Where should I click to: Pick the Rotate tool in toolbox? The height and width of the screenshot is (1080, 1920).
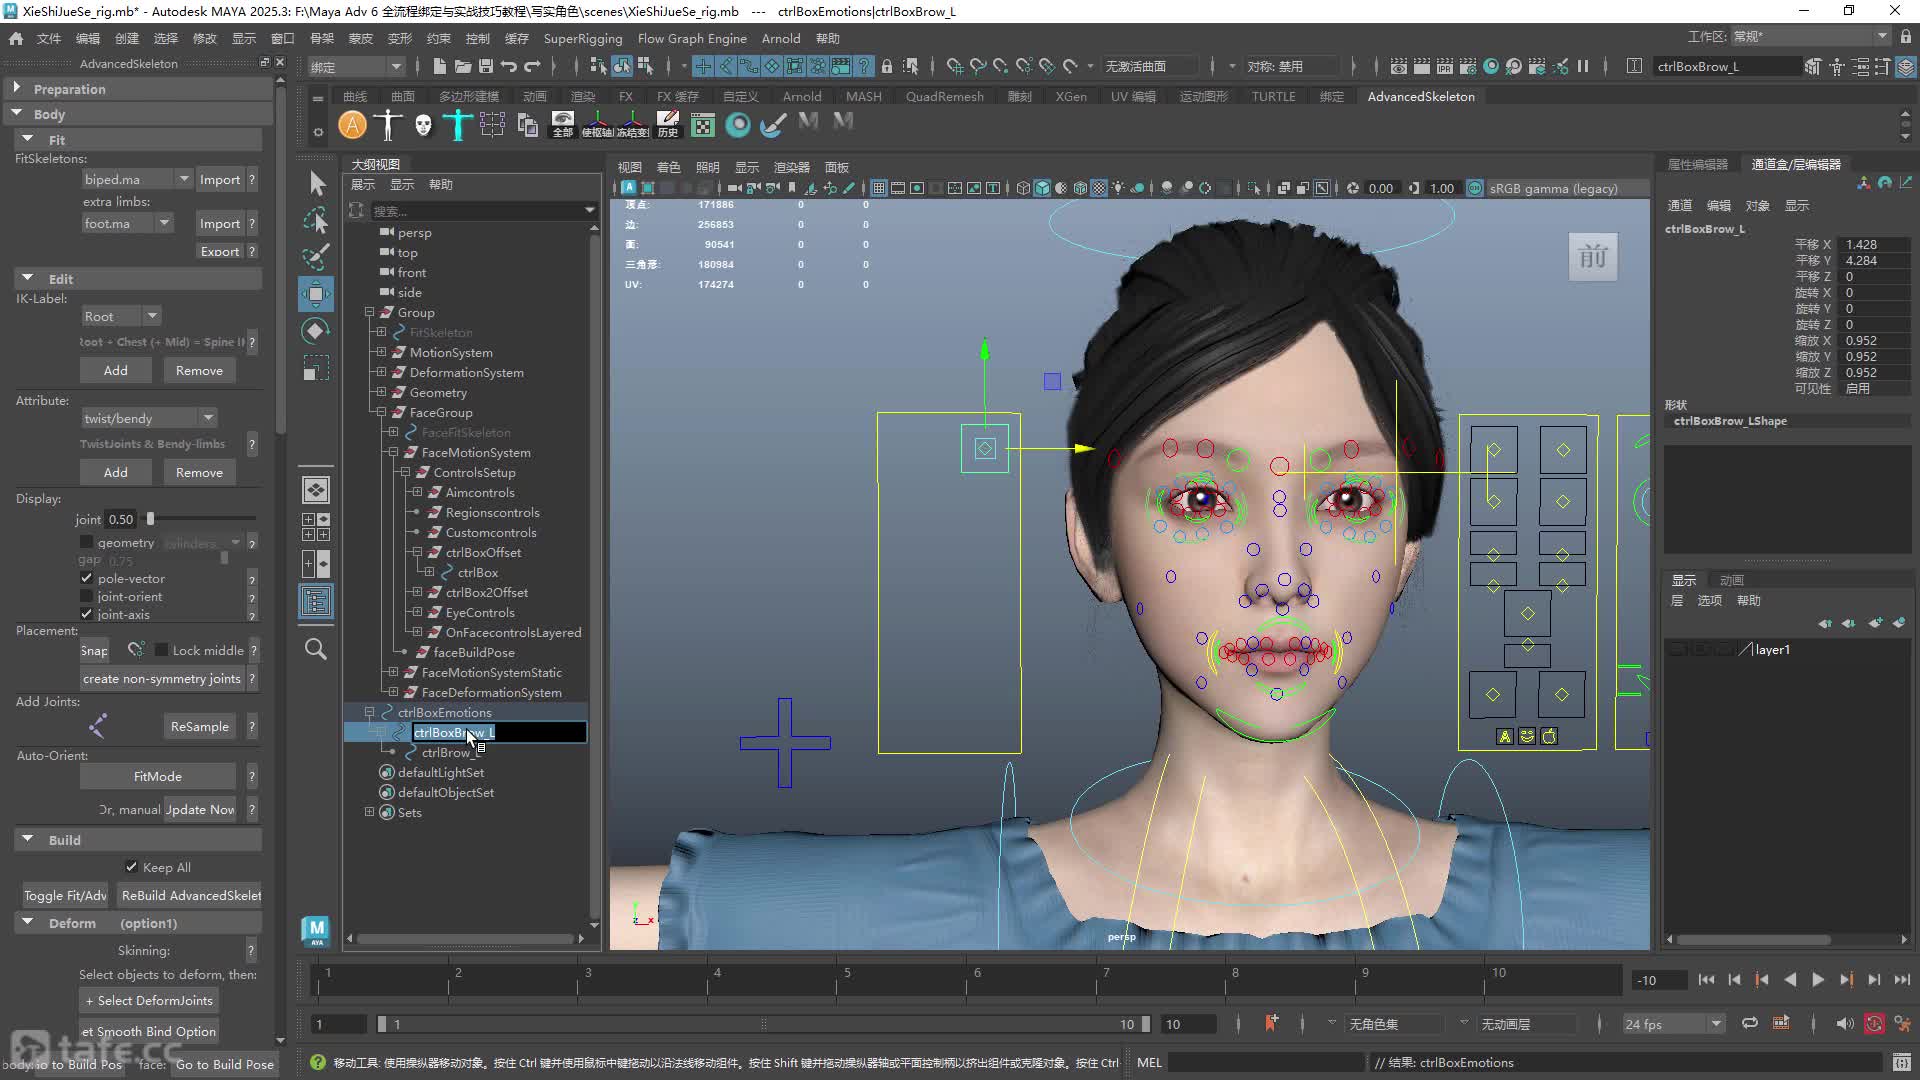pos(316,331)
